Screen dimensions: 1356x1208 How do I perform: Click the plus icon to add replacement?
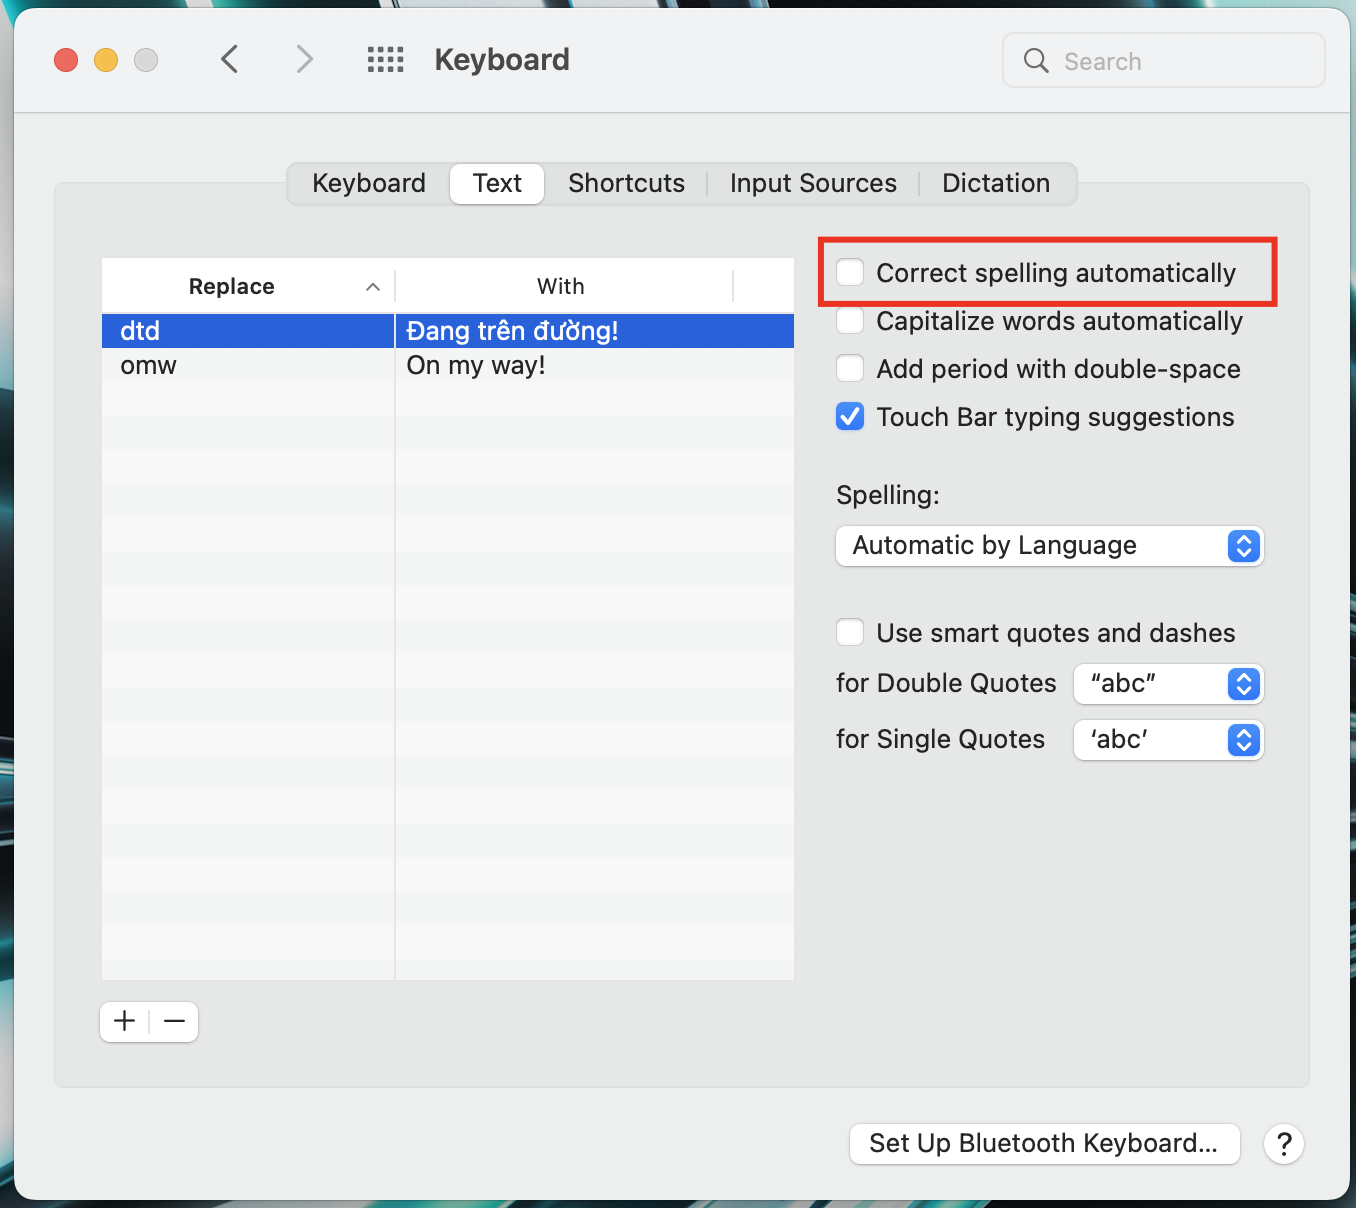125,1021
